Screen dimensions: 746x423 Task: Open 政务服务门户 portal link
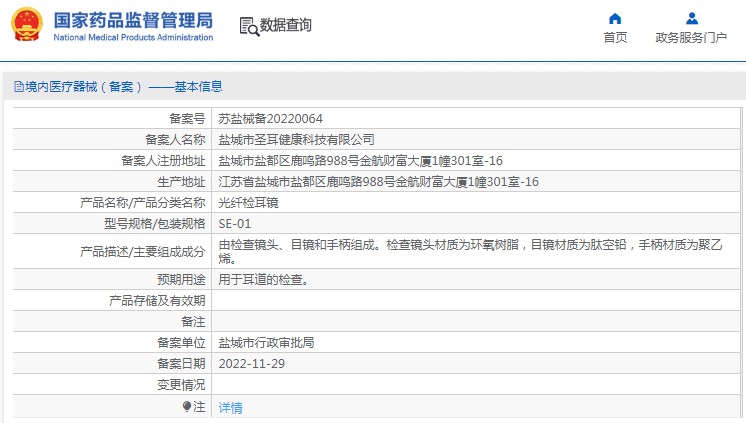coord(691,38)
